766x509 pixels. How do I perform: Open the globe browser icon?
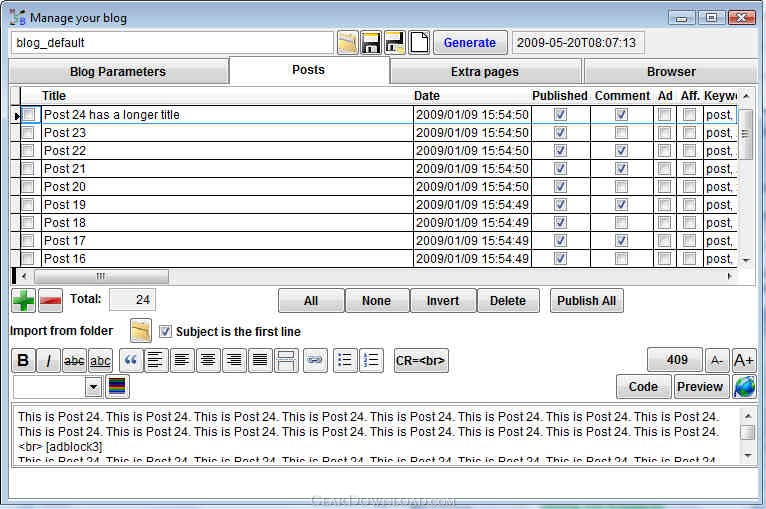[x=744, y=387]
